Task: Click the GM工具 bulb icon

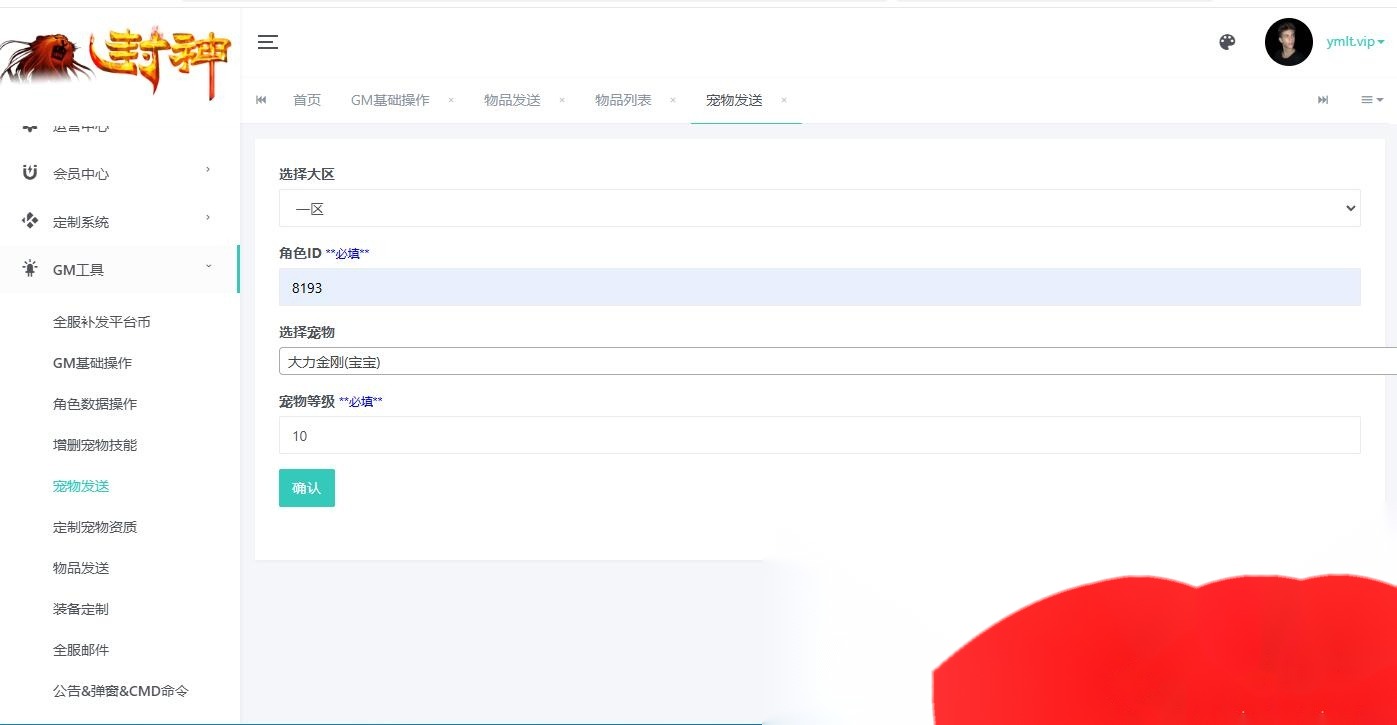Action: [30, 269]
